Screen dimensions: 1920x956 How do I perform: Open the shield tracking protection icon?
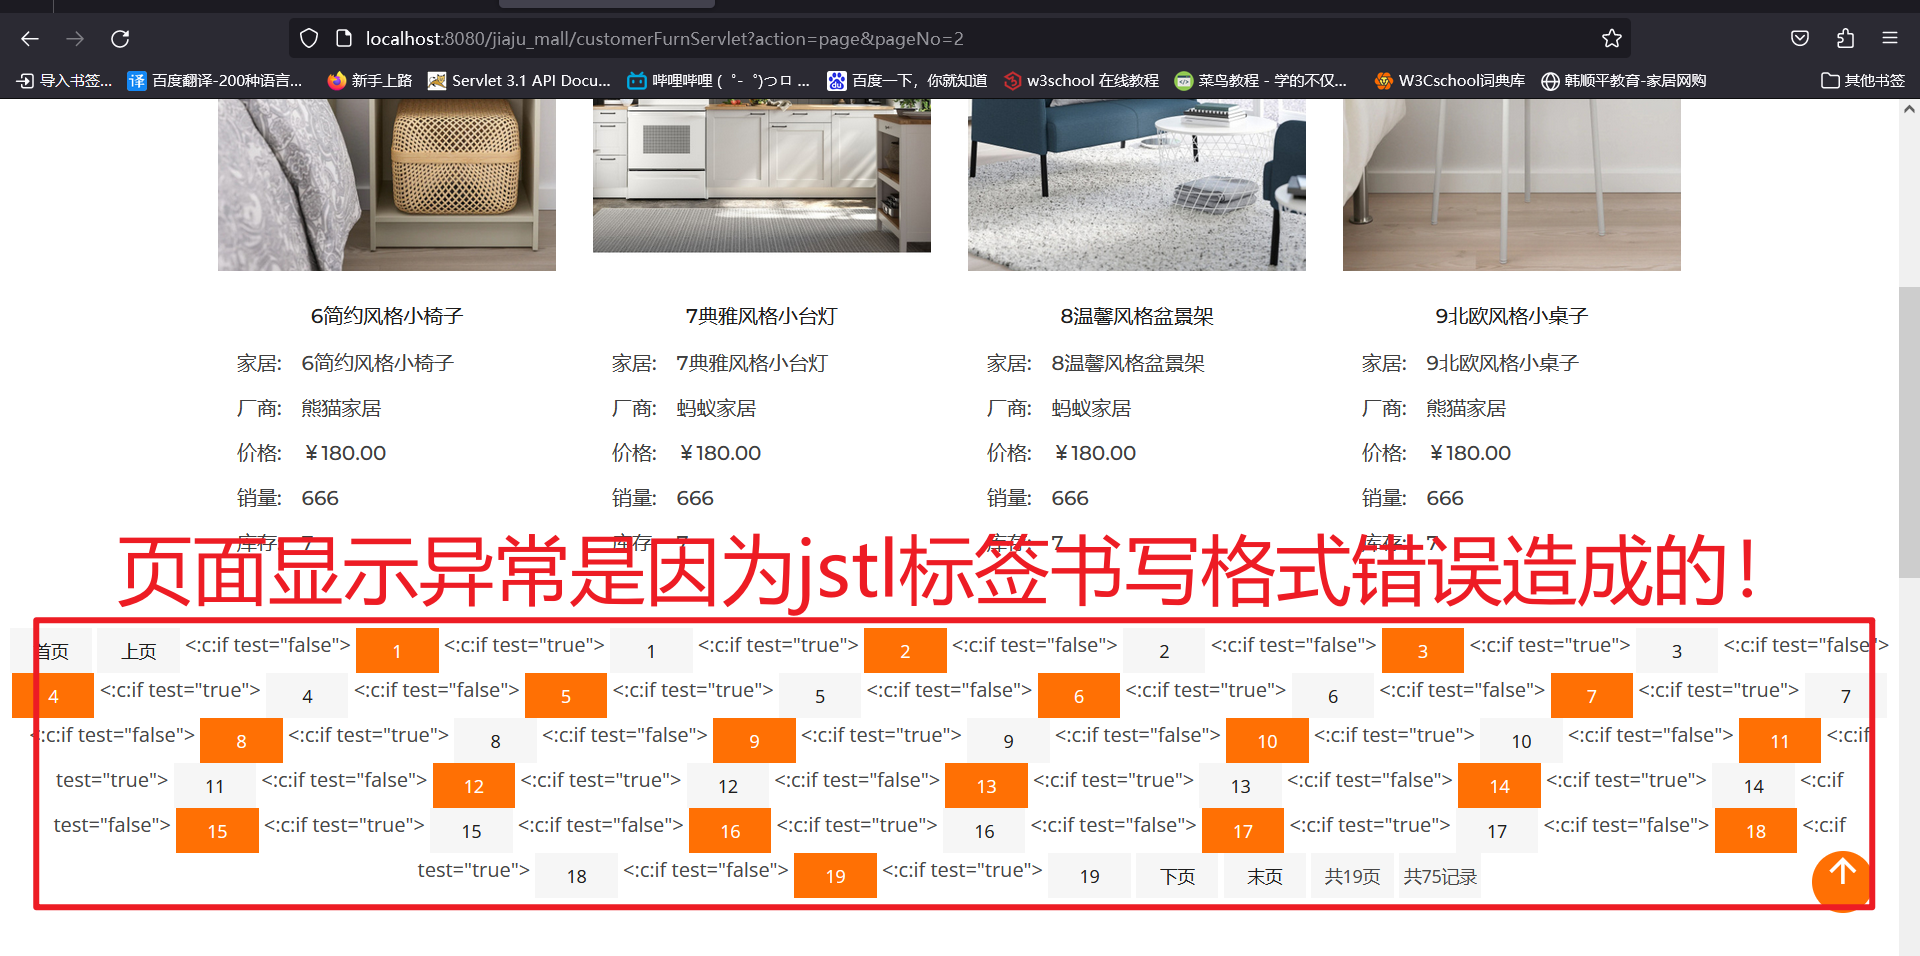[309, 39]
